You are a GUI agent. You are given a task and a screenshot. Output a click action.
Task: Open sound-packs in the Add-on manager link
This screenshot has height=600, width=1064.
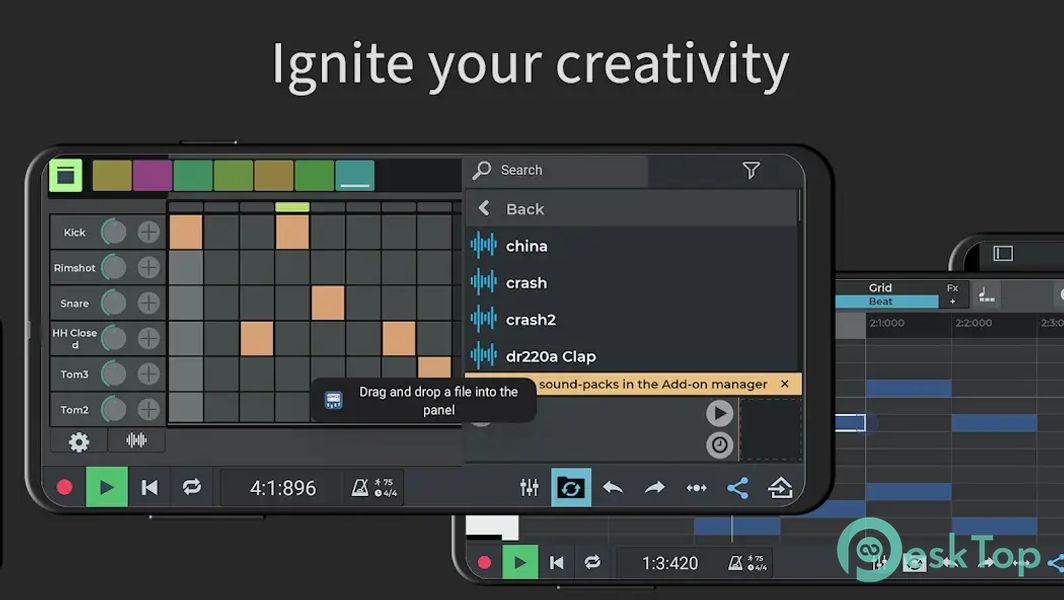pos(653,384)
